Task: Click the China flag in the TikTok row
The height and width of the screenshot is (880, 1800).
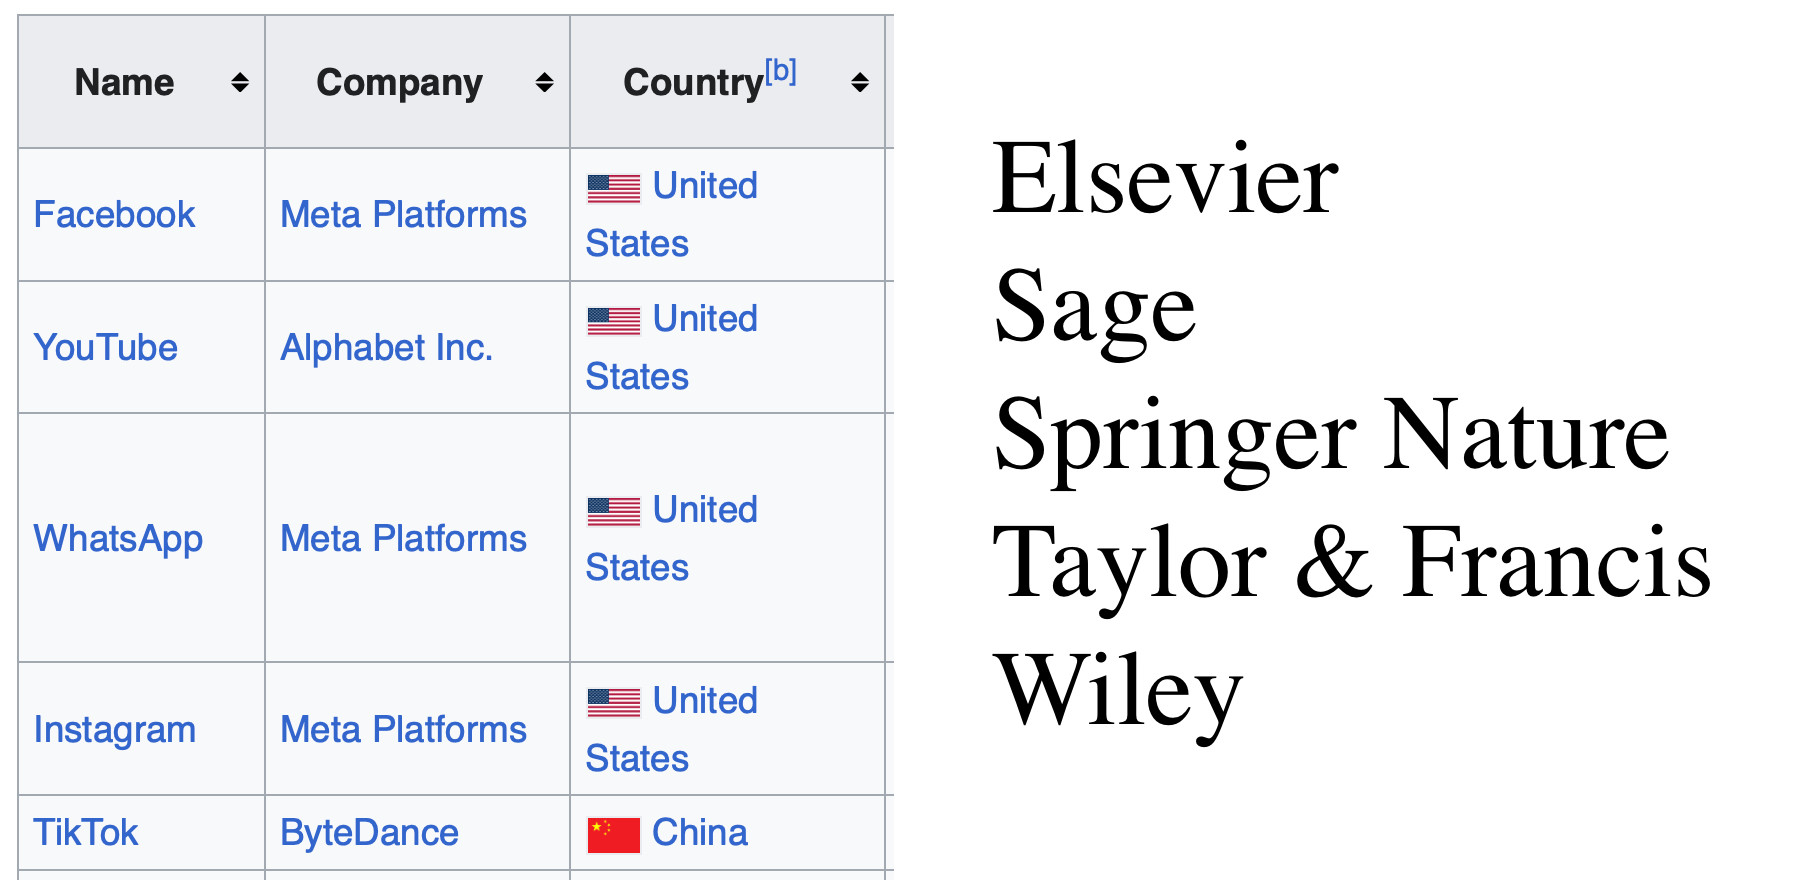Action: click(x=613, y=835)
